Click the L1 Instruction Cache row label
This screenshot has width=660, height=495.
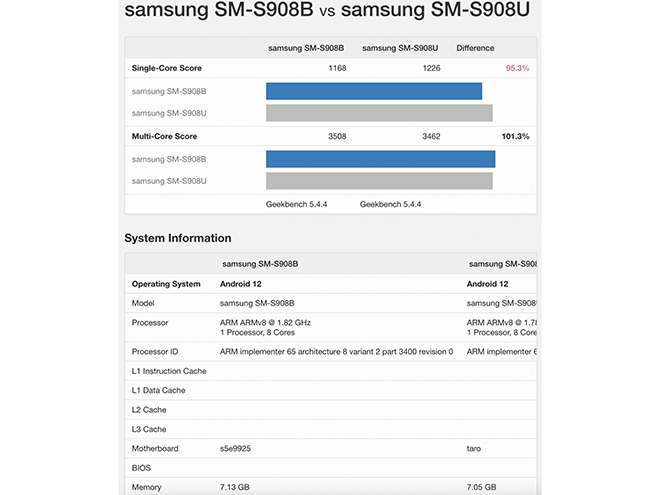point(169,371)
